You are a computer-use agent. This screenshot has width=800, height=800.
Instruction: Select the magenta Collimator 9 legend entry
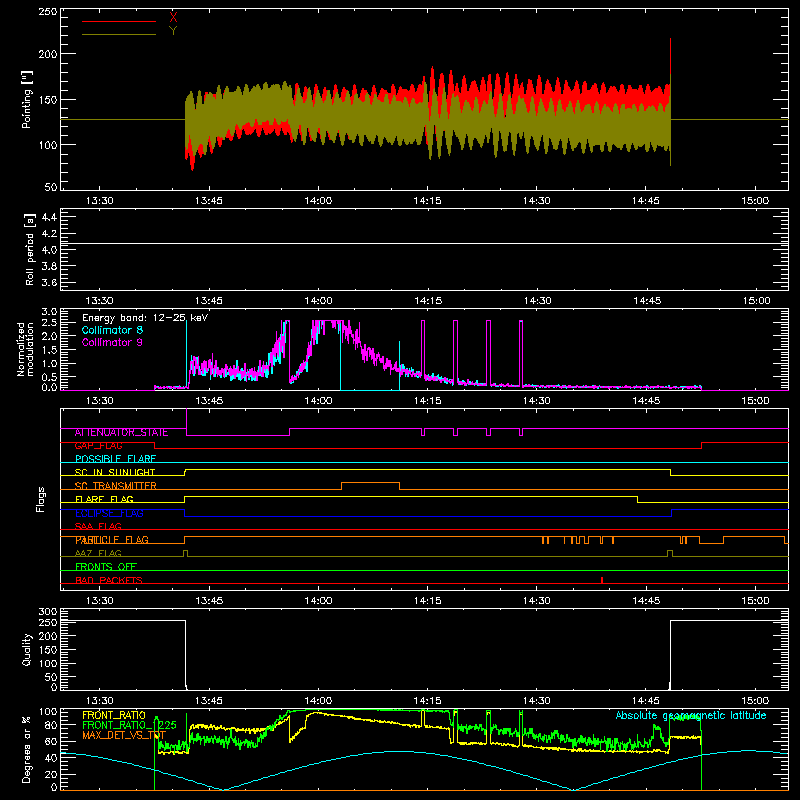pos(112,342)
